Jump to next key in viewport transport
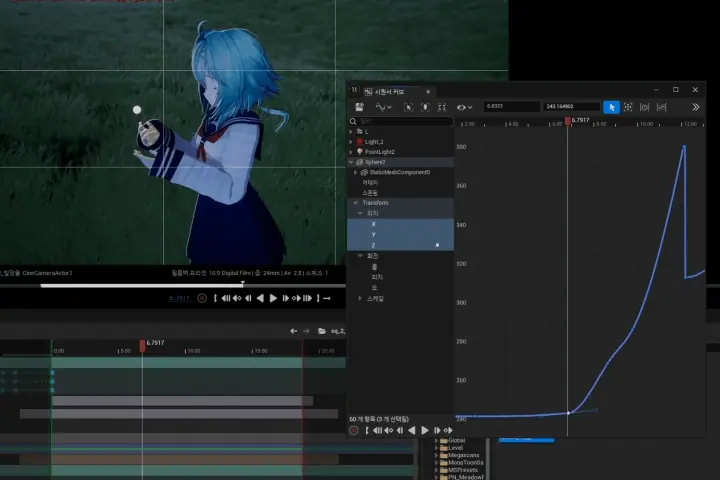The height and width of the screenshot is (480, 720). coord(296,298)
